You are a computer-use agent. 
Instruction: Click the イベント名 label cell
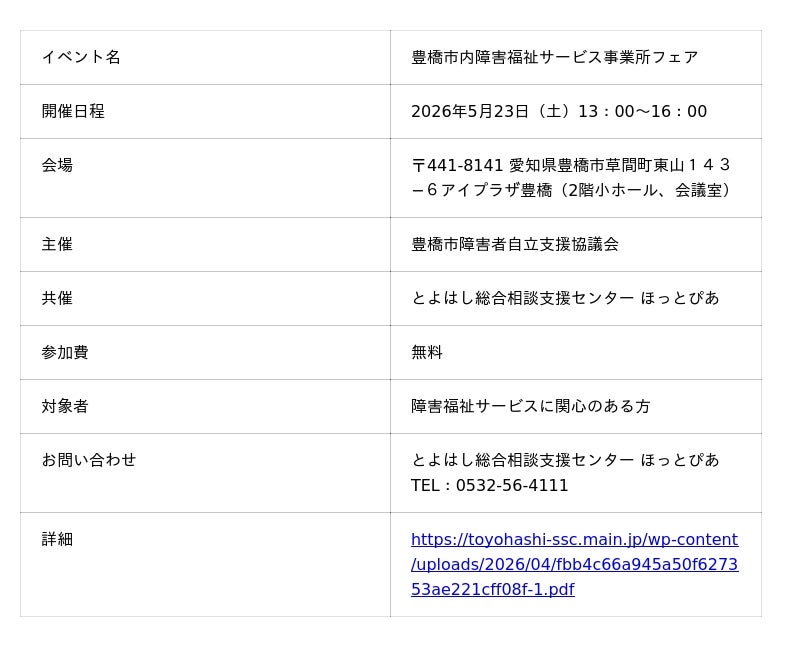click(205, 57)
